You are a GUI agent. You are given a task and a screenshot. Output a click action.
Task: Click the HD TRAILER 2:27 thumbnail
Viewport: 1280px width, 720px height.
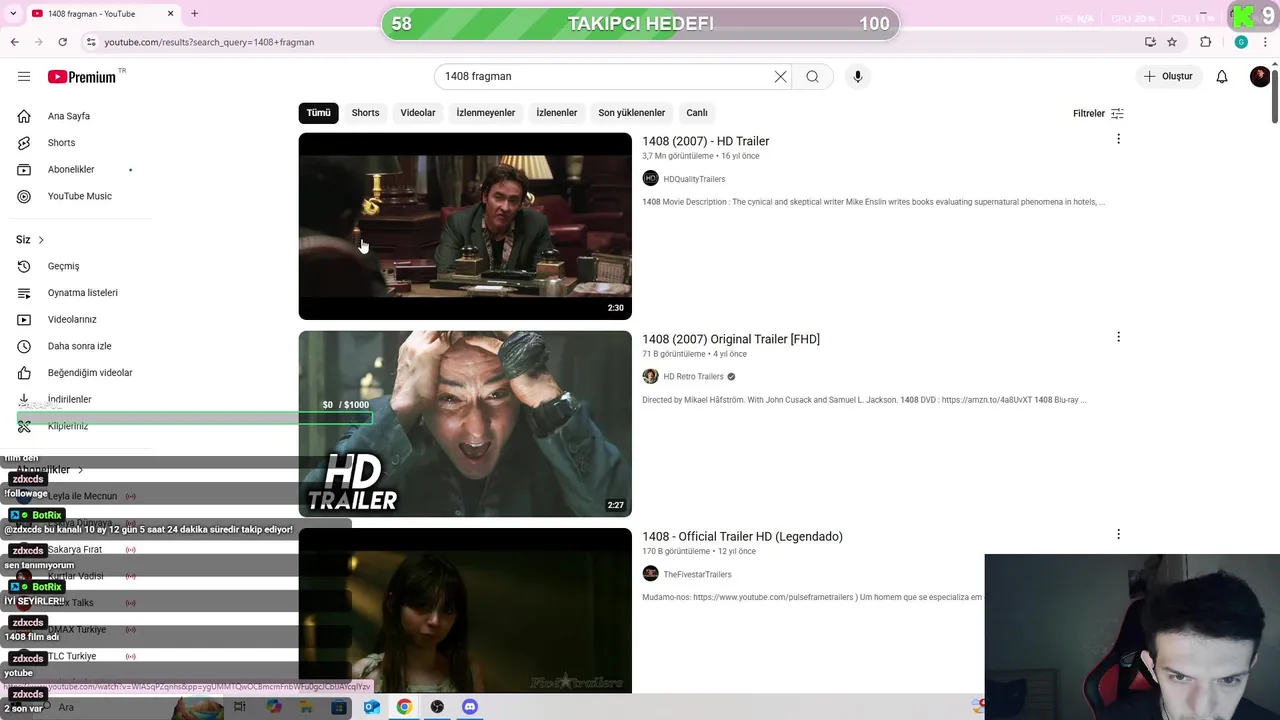[465, 424]
